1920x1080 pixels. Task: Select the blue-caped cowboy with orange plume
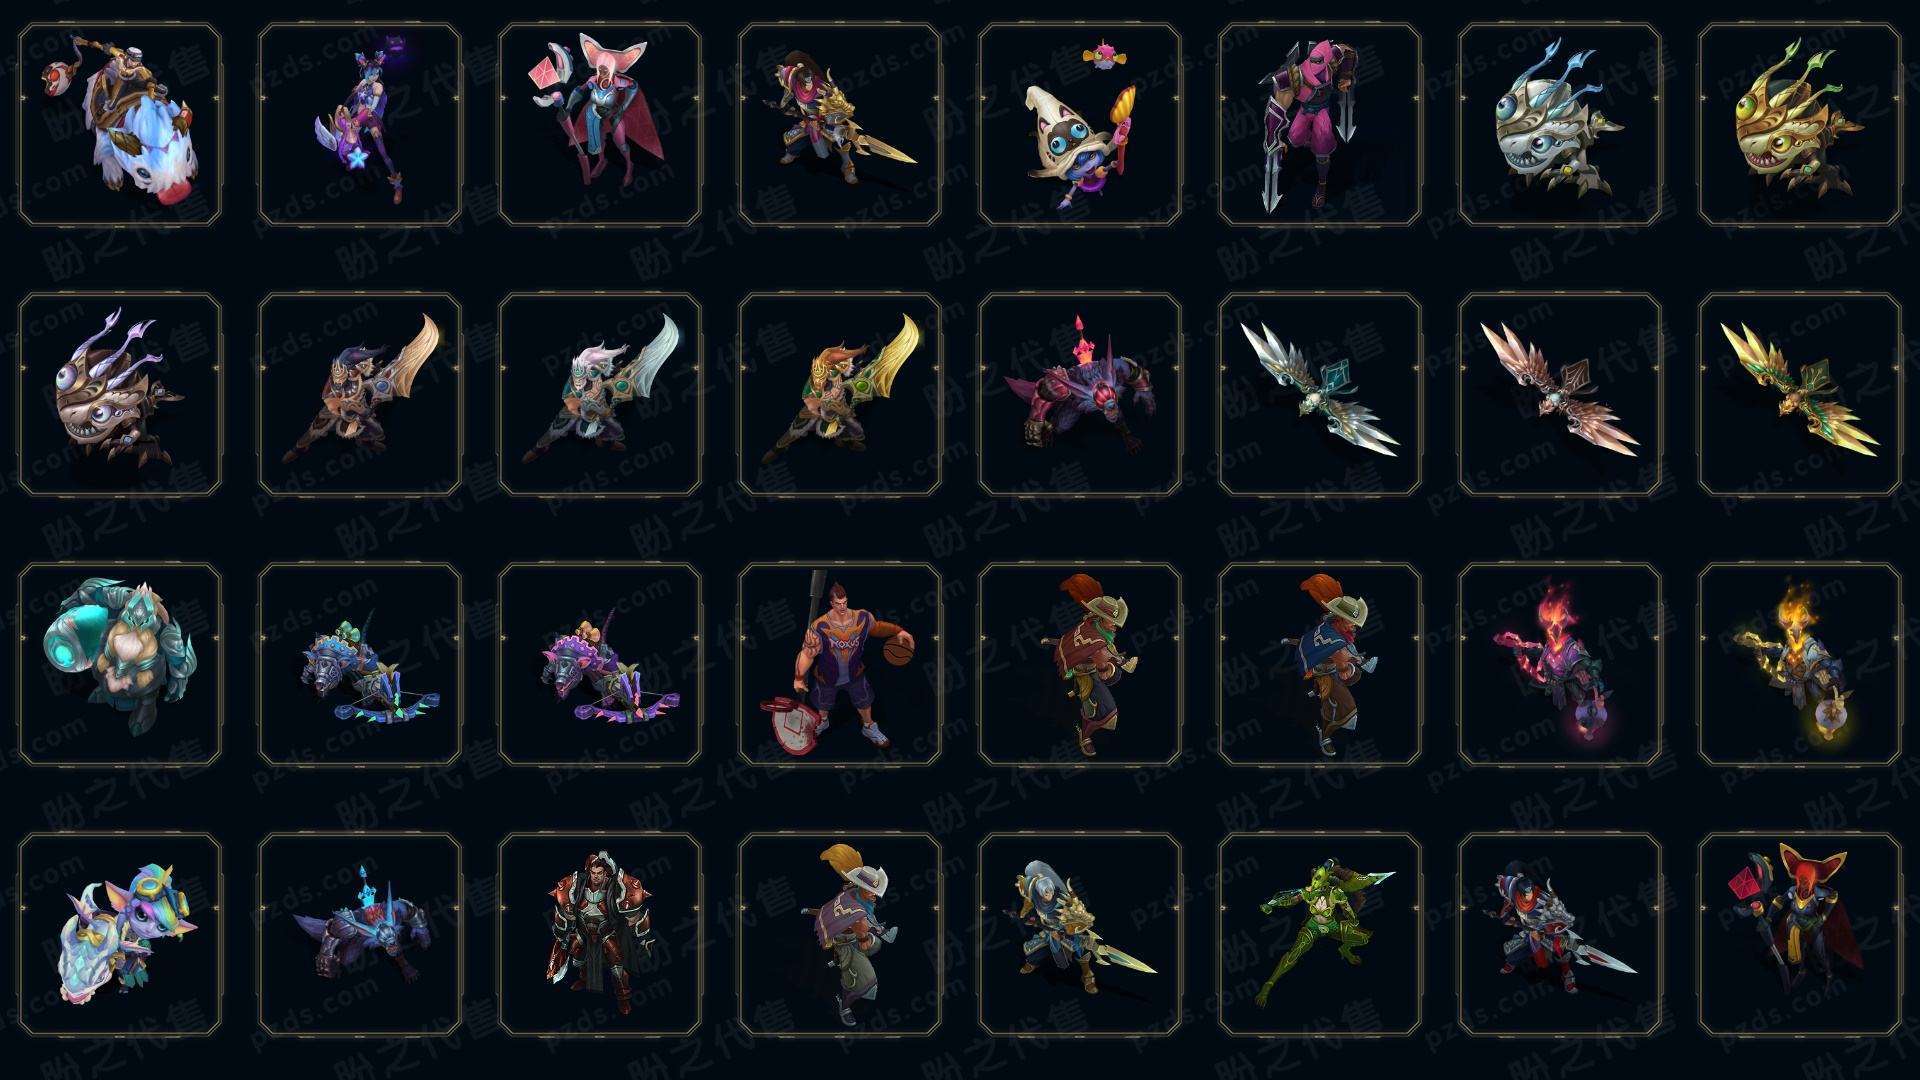[1320, 664]
